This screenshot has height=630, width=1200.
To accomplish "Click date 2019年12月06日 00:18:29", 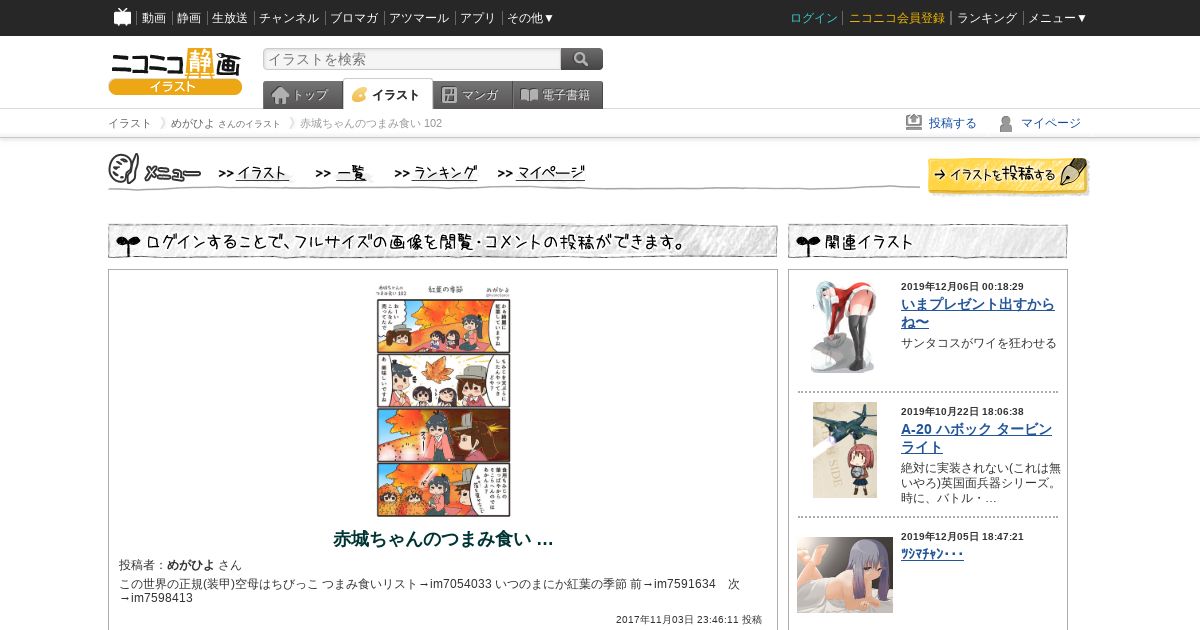I will click(x=962, y=287).
